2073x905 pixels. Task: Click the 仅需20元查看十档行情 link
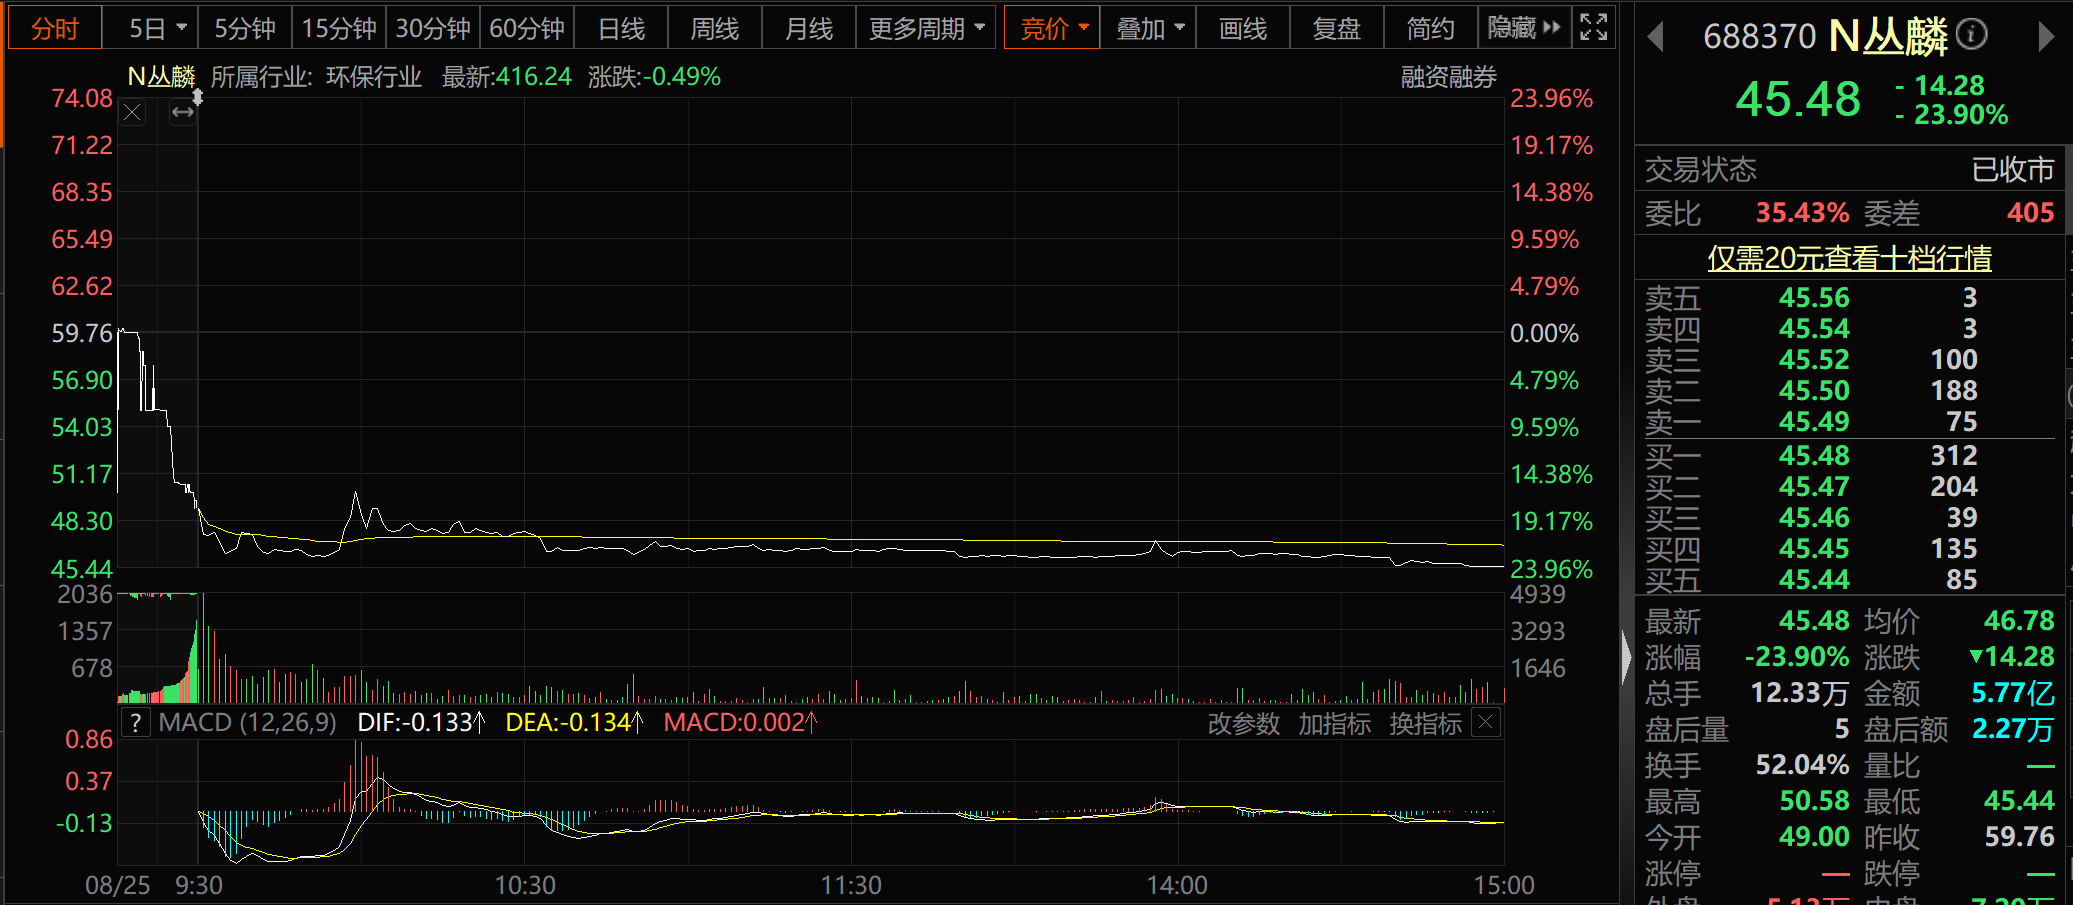pos(1849,258)
